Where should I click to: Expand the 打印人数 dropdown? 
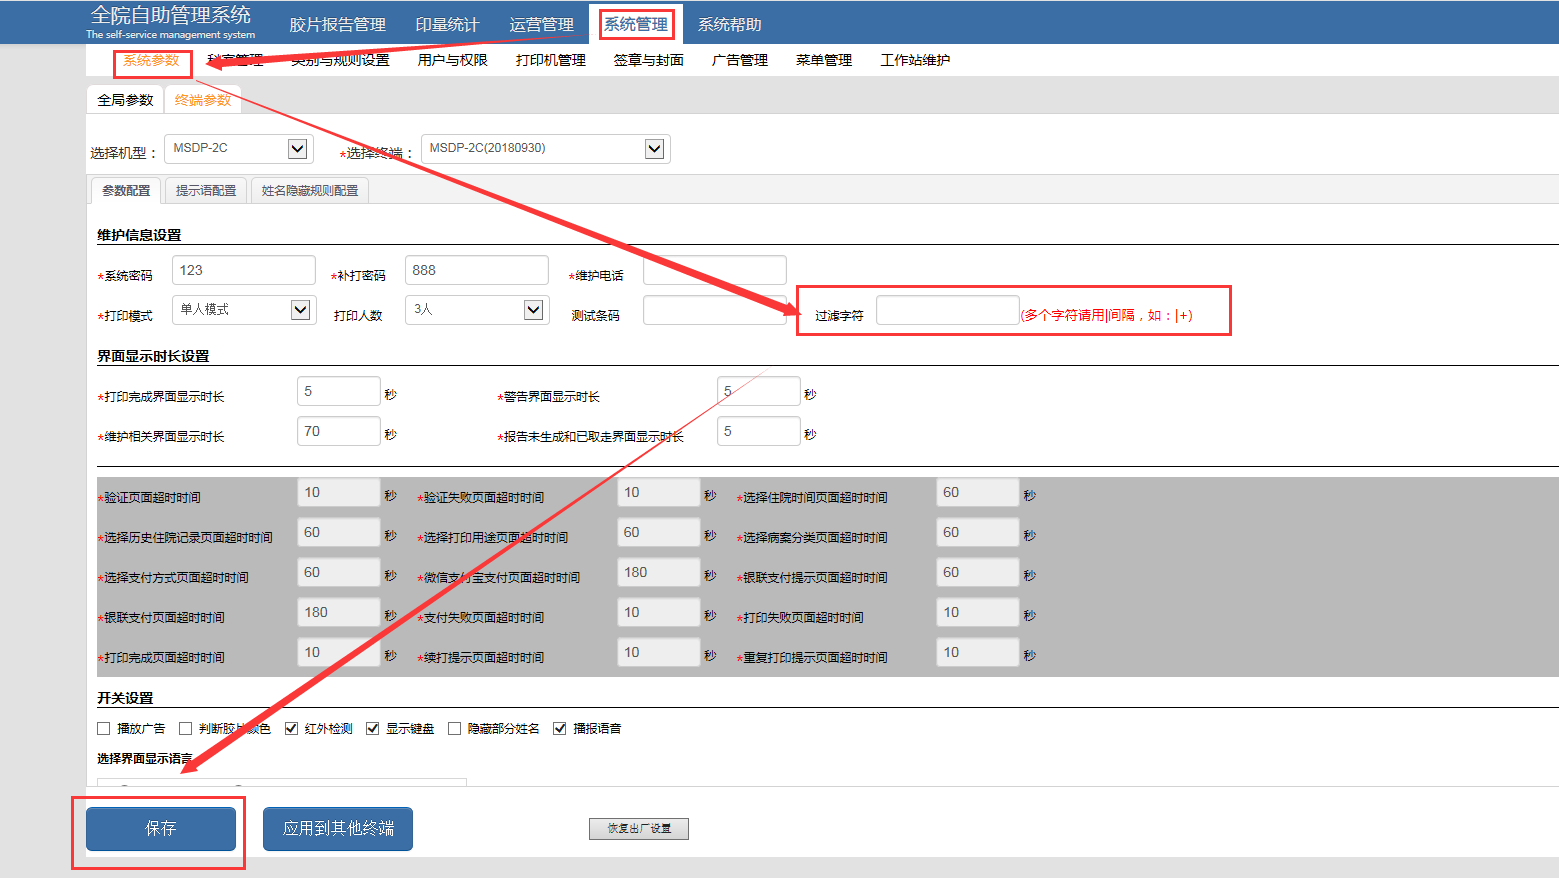(x=533, y=310)
